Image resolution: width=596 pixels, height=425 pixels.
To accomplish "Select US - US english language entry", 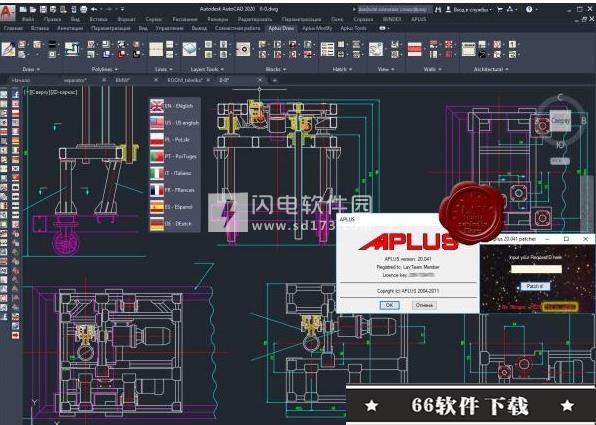I will pos(174,123).
